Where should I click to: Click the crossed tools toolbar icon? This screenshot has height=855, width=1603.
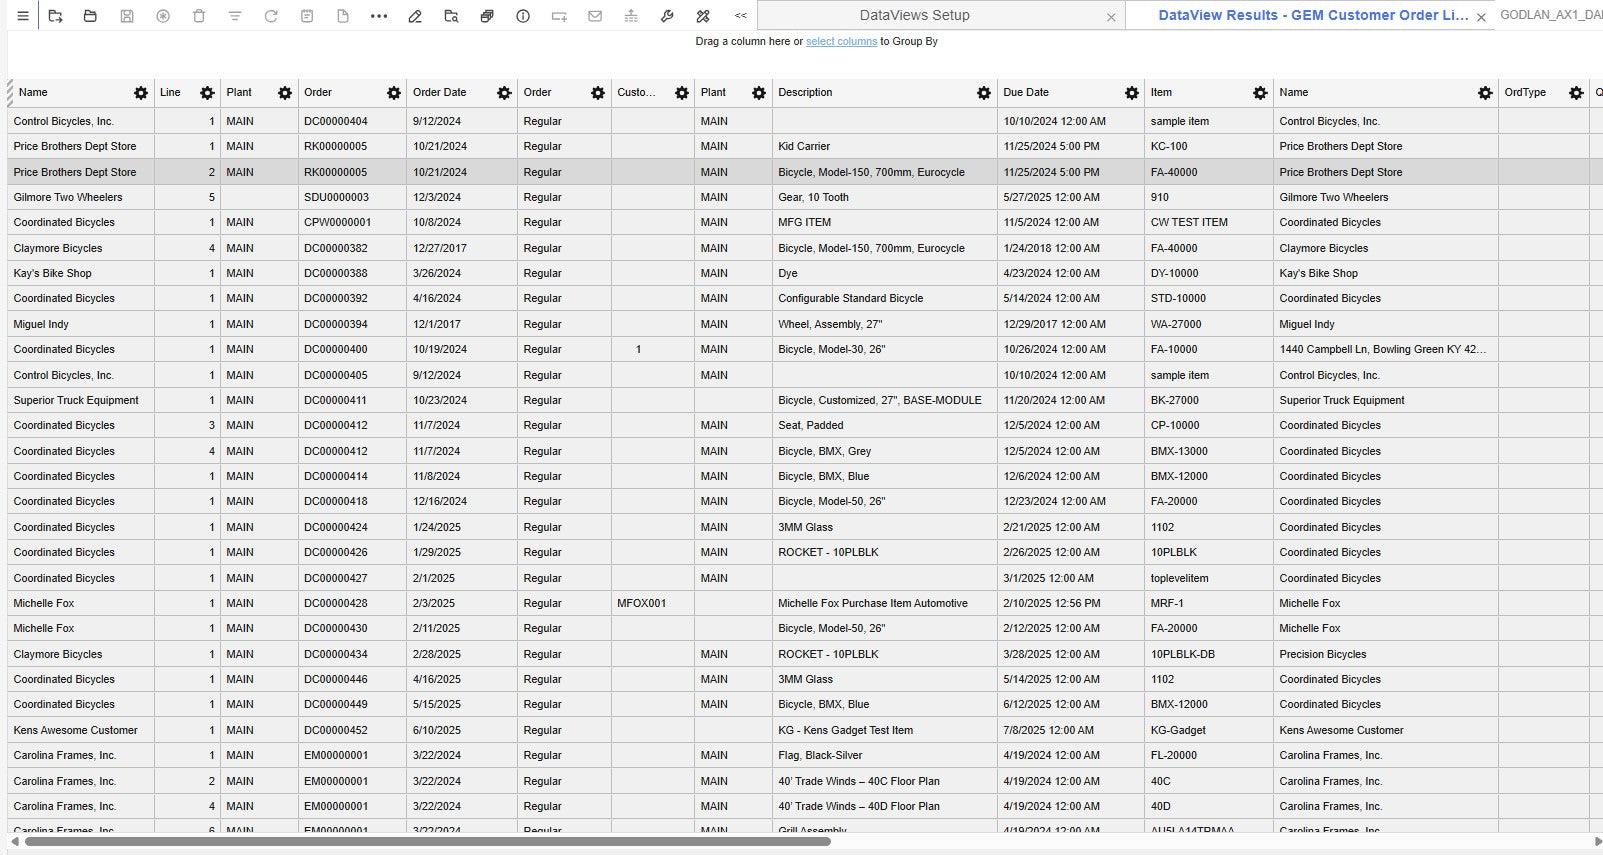coord(703,16)
